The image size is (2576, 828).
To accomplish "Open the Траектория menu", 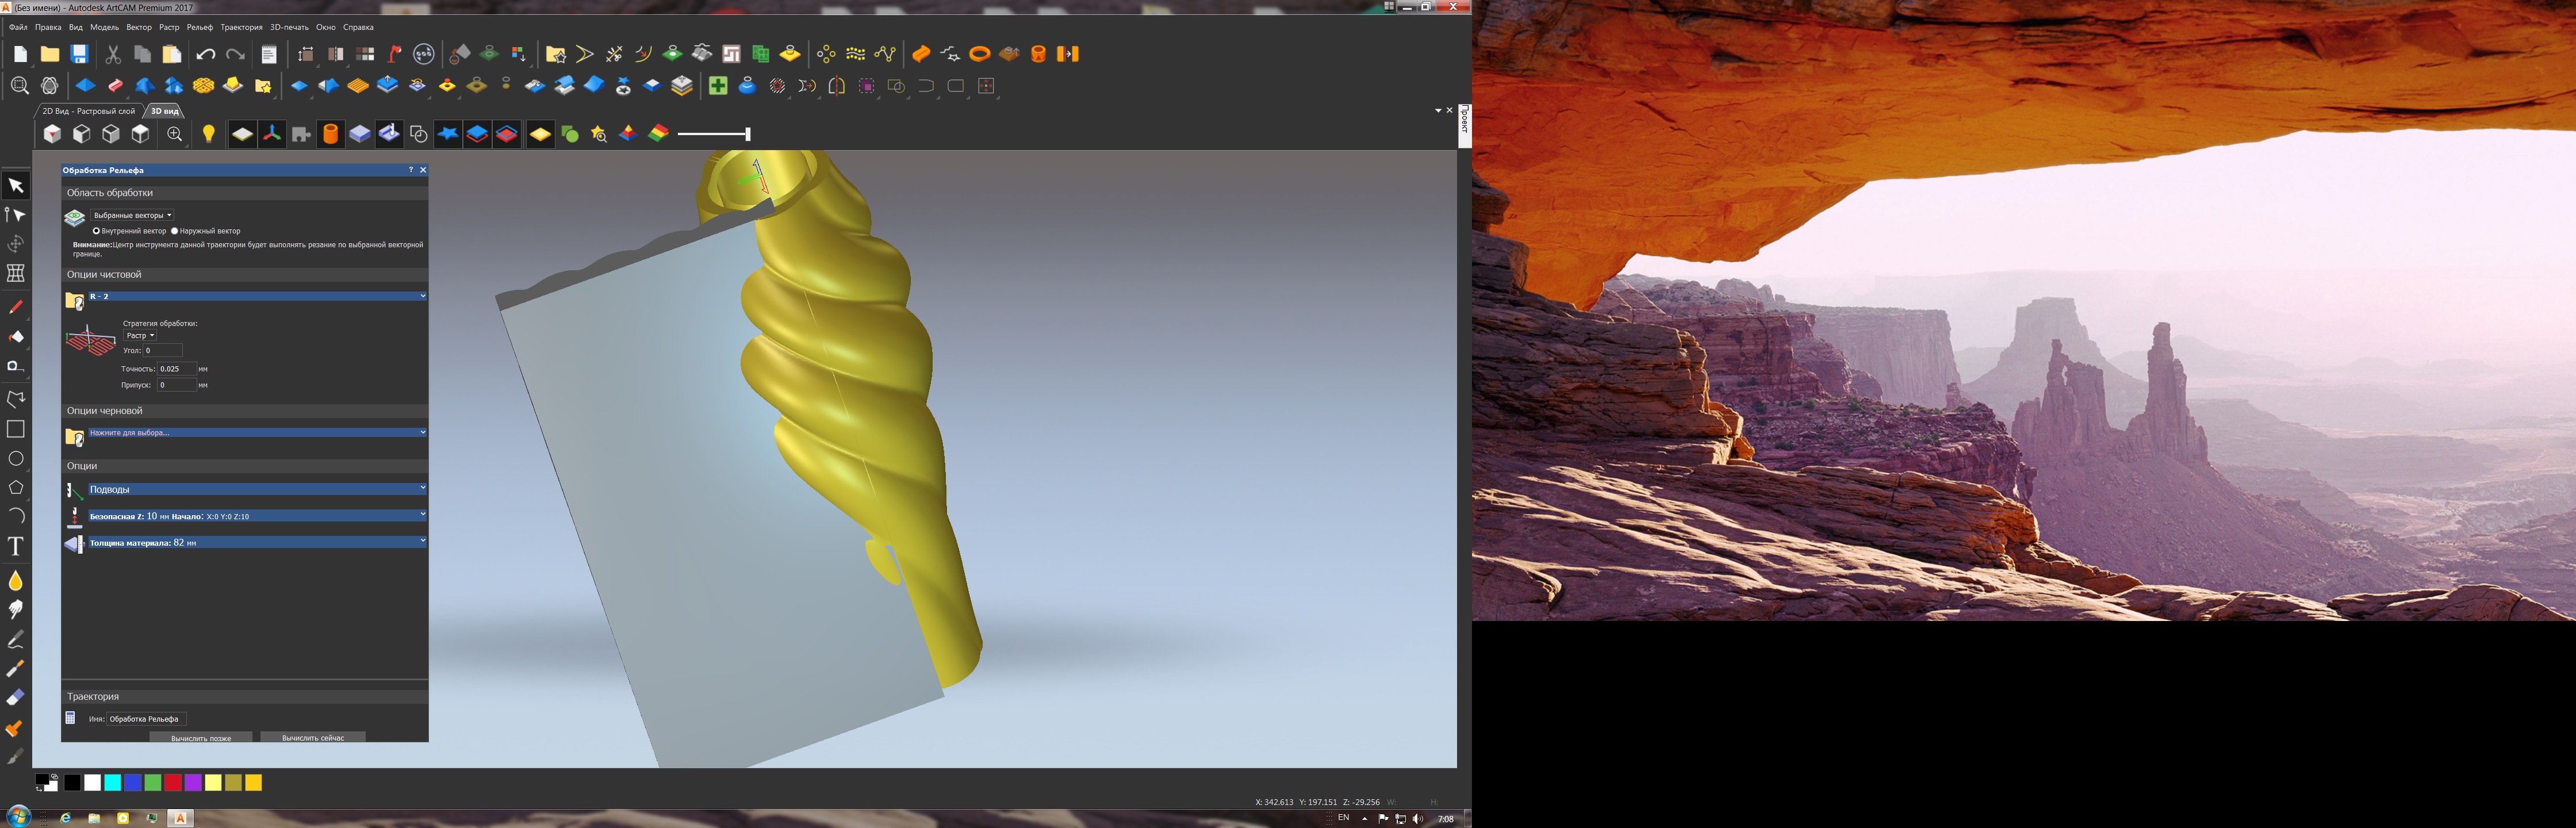I will click(x=241, y=27).
